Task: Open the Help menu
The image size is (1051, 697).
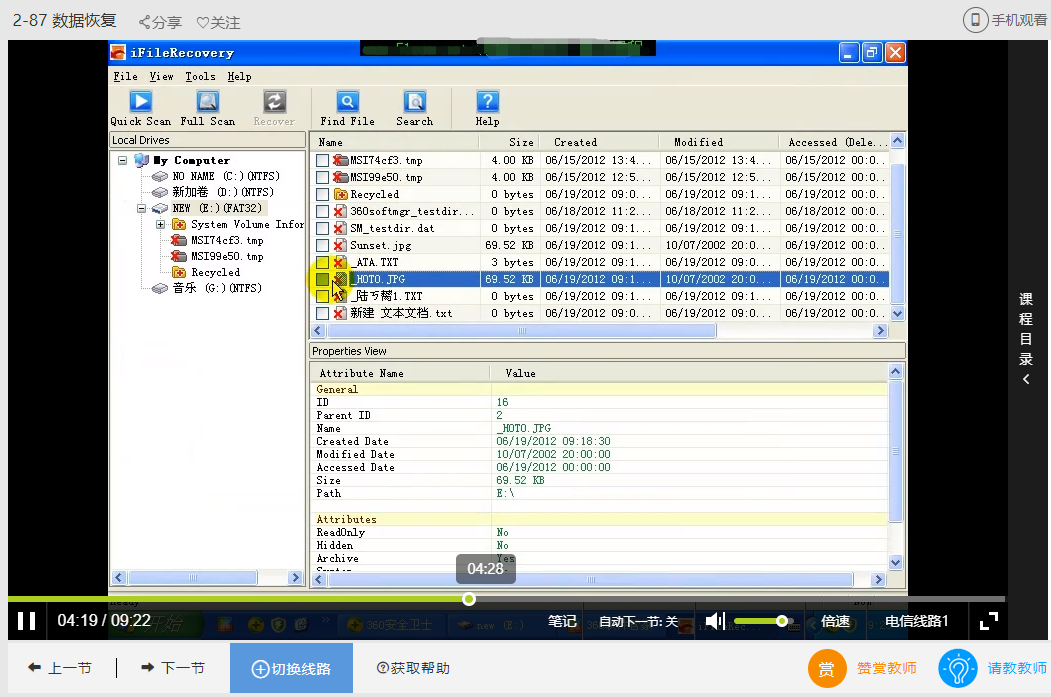Action: pyautogui.click(x=239, y=76)
